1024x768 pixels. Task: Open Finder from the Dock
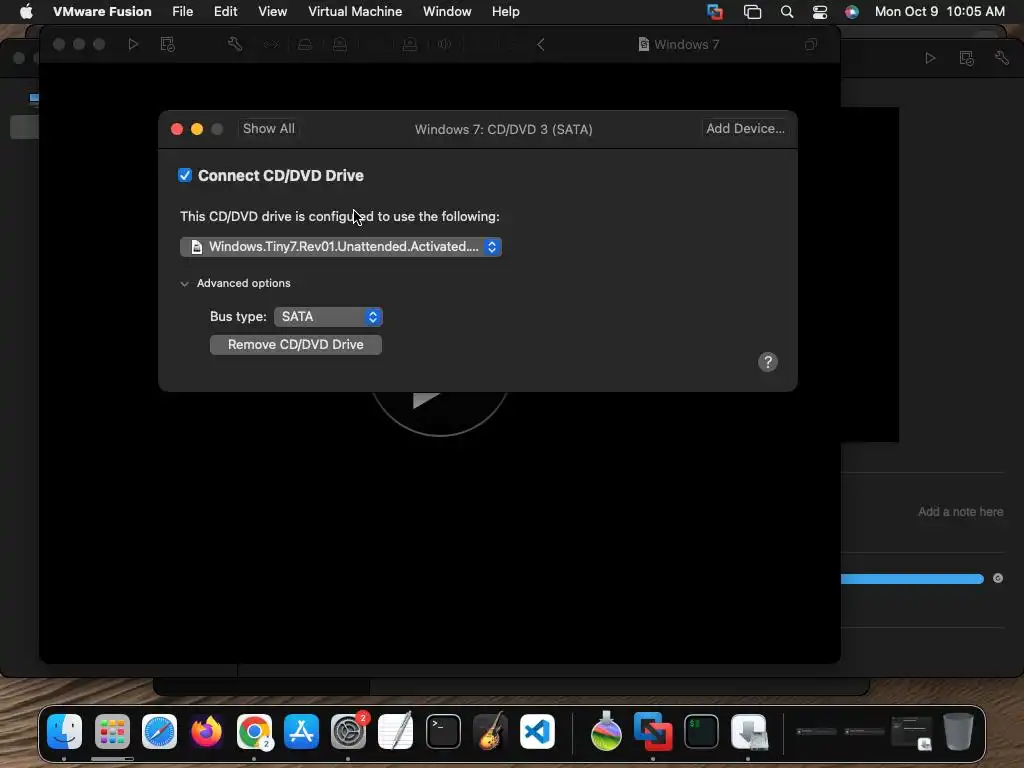[65, 731]
